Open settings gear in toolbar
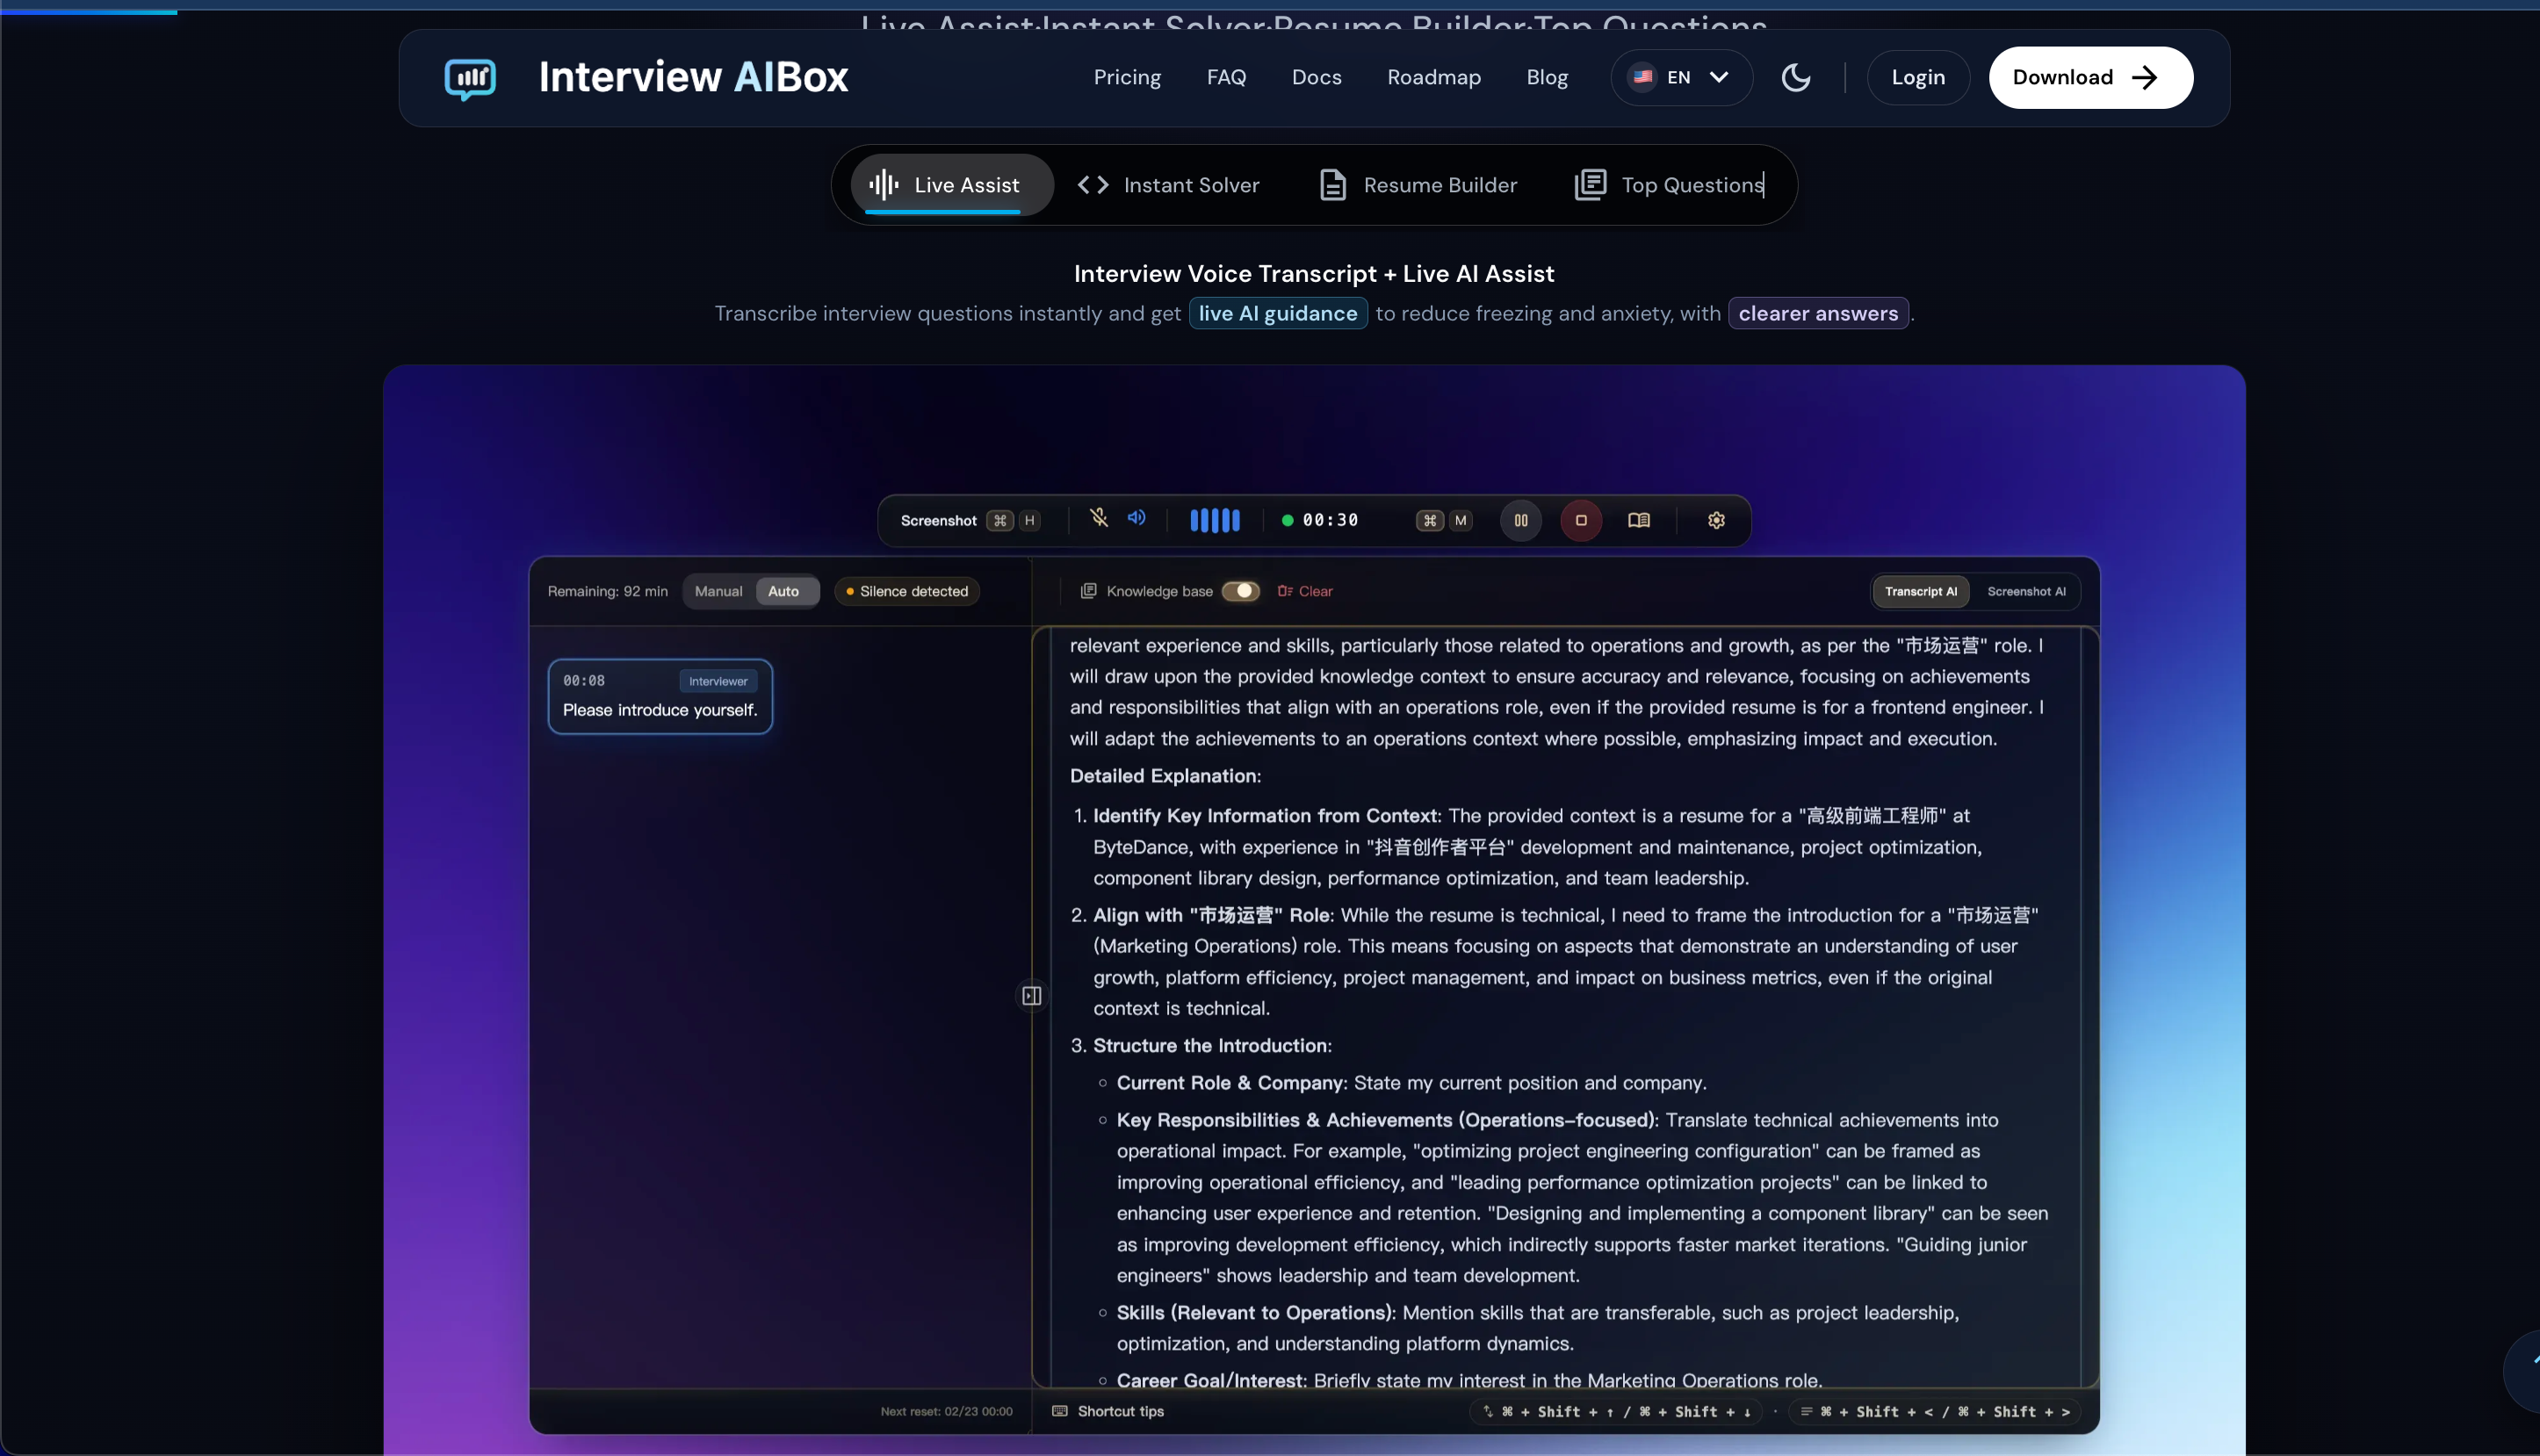 click(x=1716, y=520)
